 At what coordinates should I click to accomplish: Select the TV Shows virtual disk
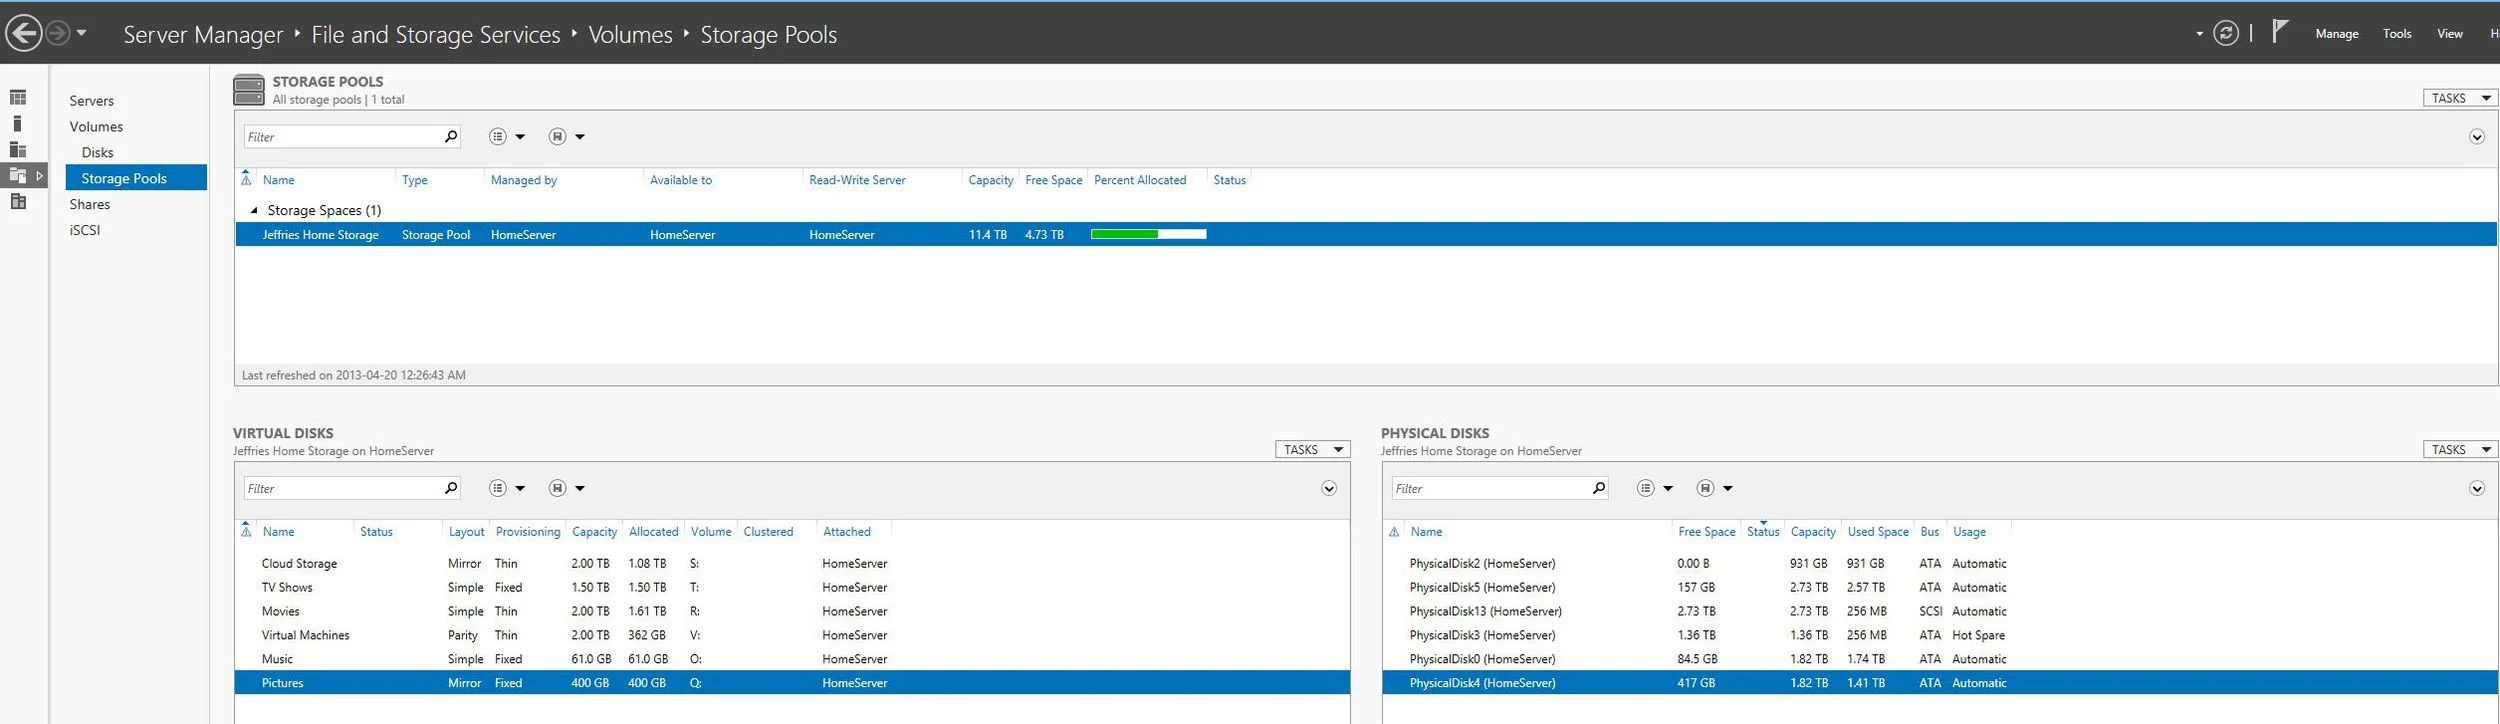793,588
